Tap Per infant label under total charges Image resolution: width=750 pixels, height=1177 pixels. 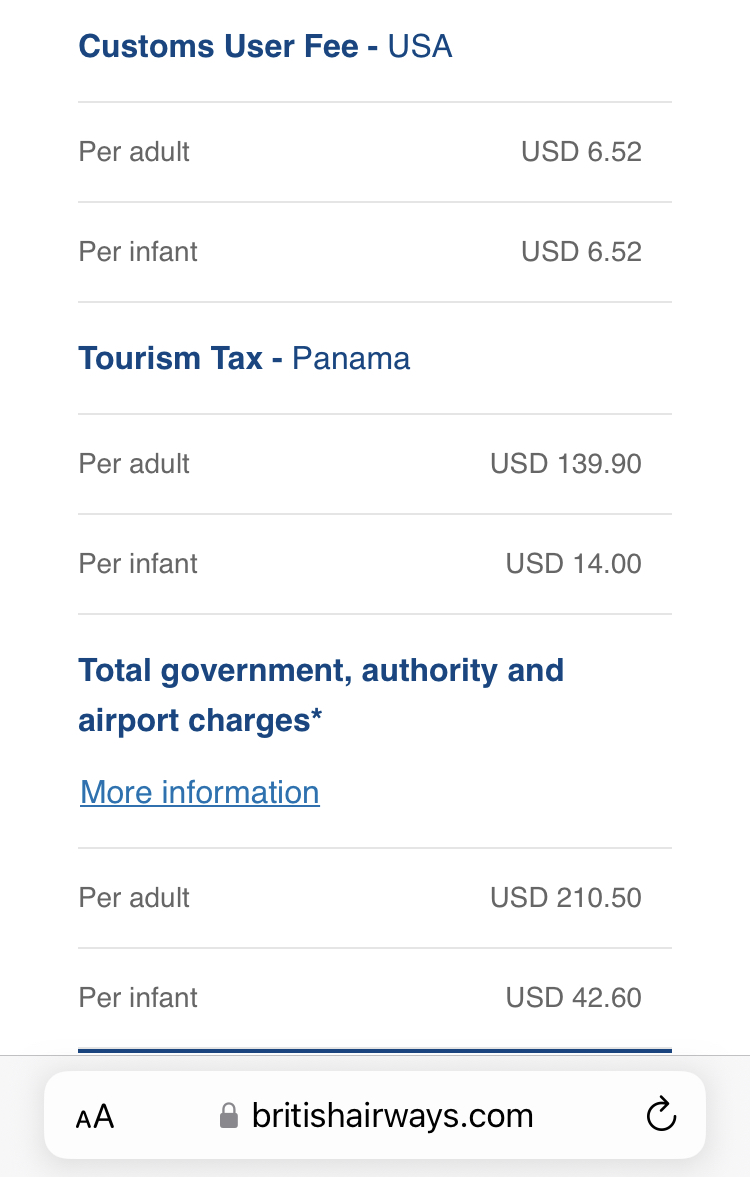tap(138, 998)
